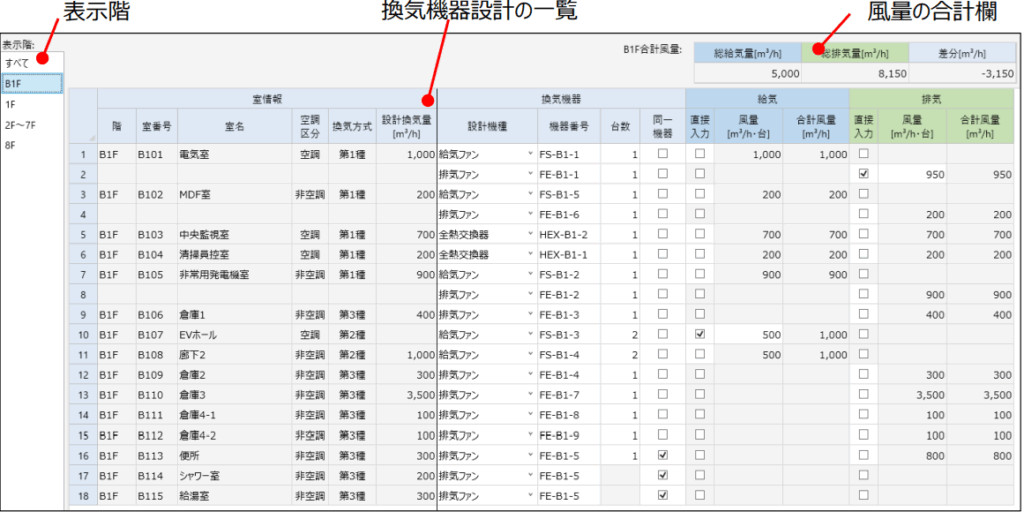Select B1F in the 表示階 floor list

(13, 83)
